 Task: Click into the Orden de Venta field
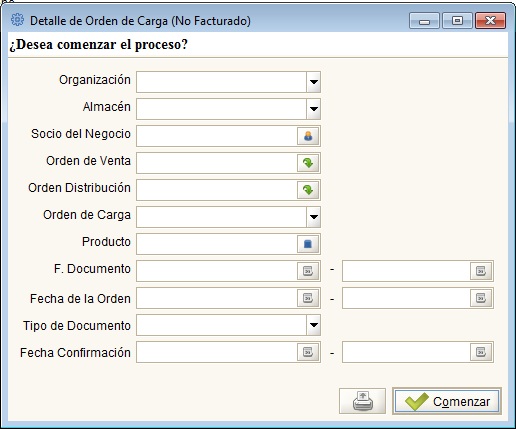point(217,163)
